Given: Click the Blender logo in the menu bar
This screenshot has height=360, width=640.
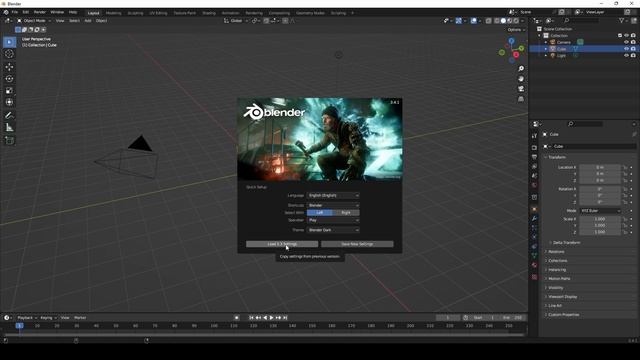Looking at the screenshot, I should point(6,12).
